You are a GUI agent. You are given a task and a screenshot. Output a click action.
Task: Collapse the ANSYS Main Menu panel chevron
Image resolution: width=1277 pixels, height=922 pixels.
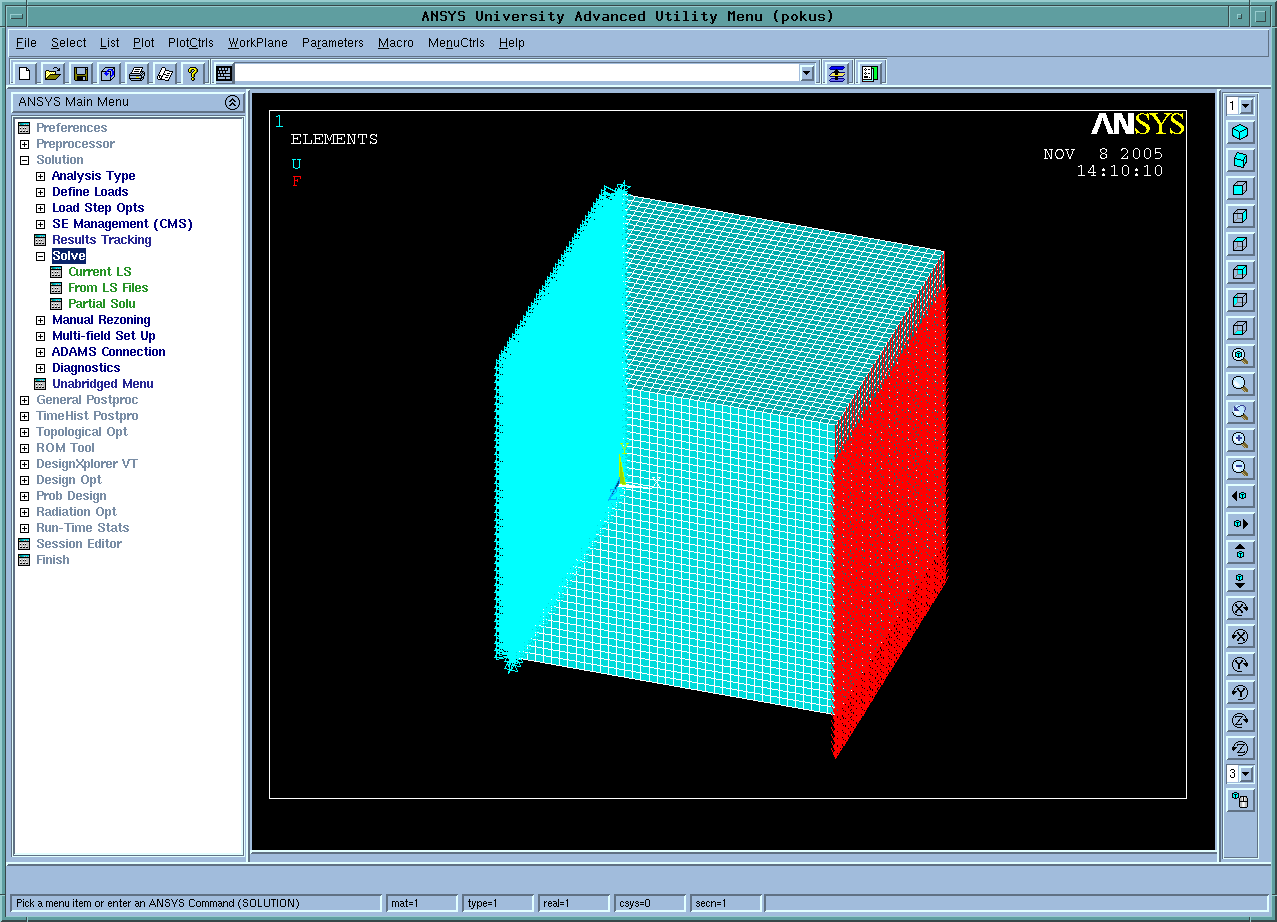pos(232,102)
